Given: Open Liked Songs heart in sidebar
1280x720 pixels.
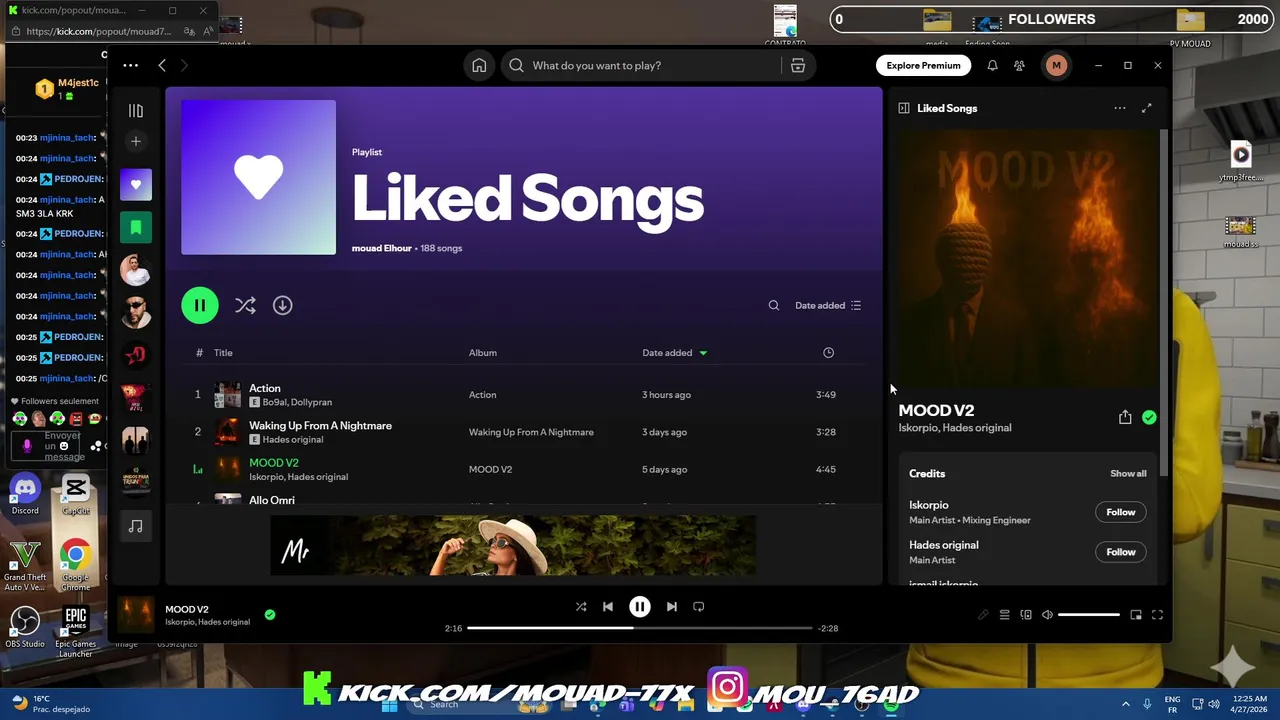Looking at the screenshot, I should pyautogui.click(x=136, y=185).
